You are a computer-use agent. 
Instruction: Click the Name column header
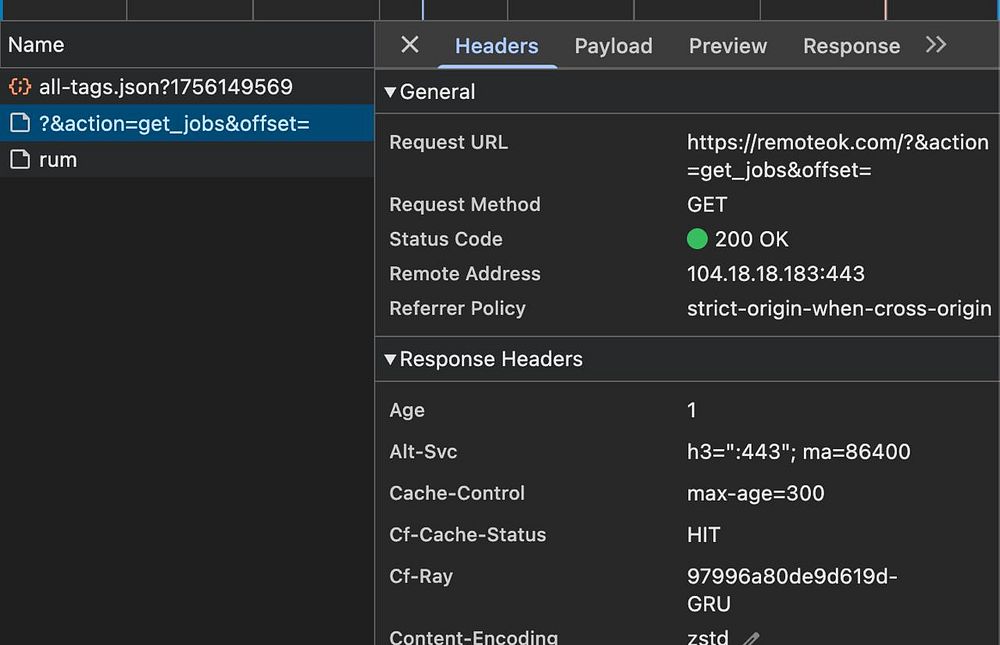tap(36, 45)
